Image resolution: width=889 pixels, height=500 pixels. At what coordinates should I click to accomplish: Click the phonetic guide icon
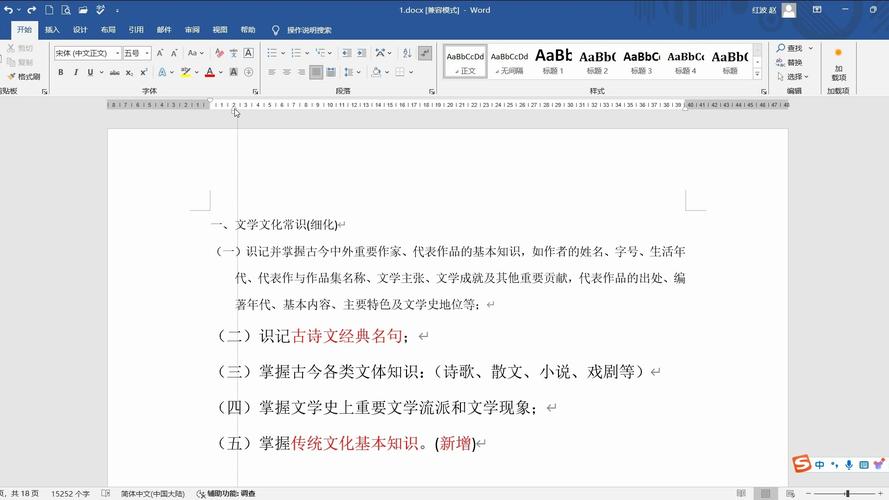click(x=234, y=53)
